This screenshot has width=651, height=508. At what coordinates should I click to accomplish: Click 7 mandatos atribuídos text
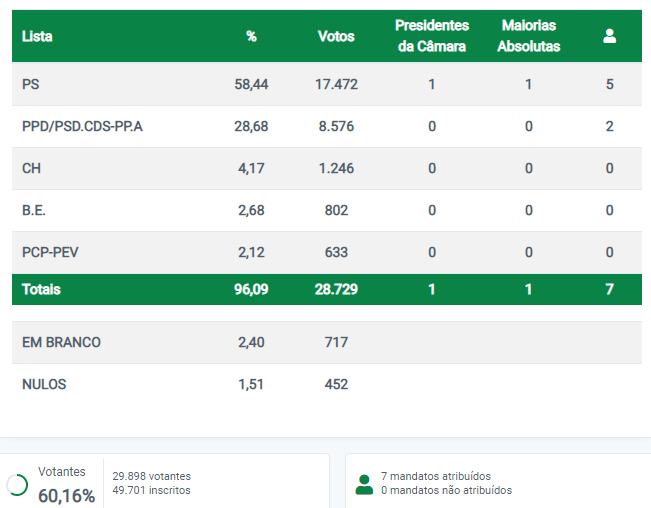tap(436, 476)
